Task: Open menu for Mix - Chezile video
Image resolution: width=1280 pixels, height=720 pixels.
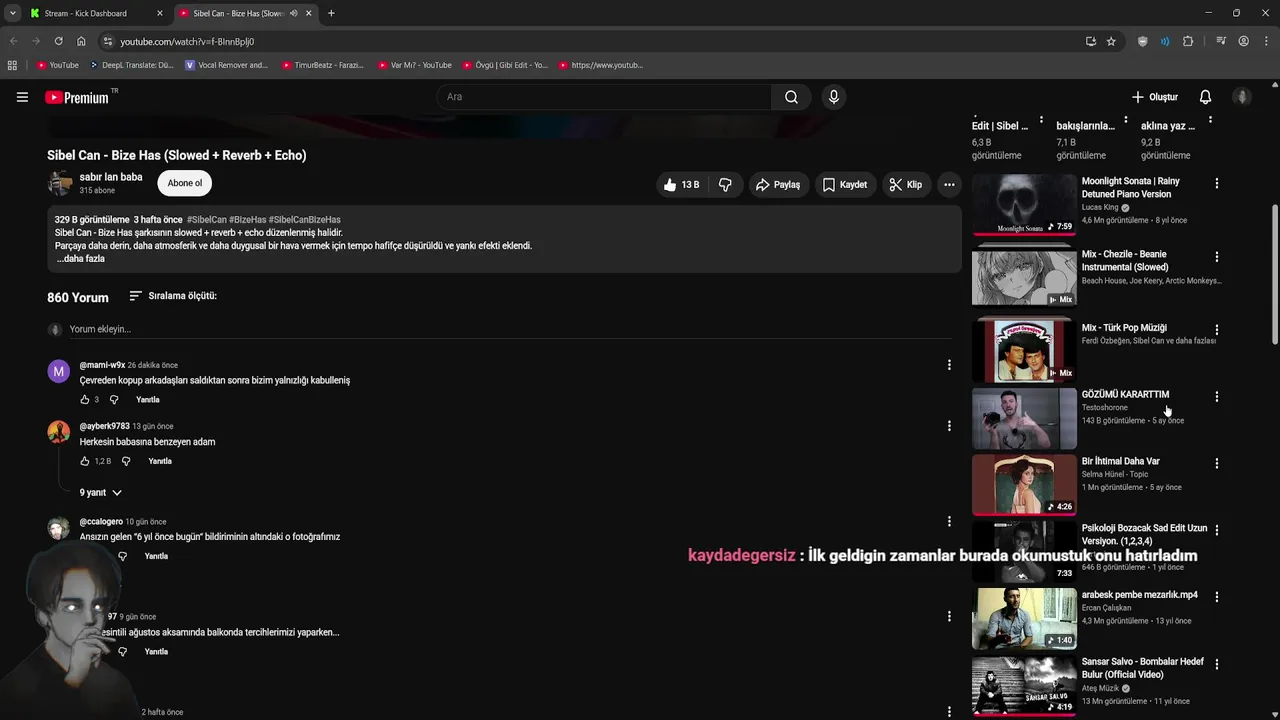Action: click(x=1216, y=257)
